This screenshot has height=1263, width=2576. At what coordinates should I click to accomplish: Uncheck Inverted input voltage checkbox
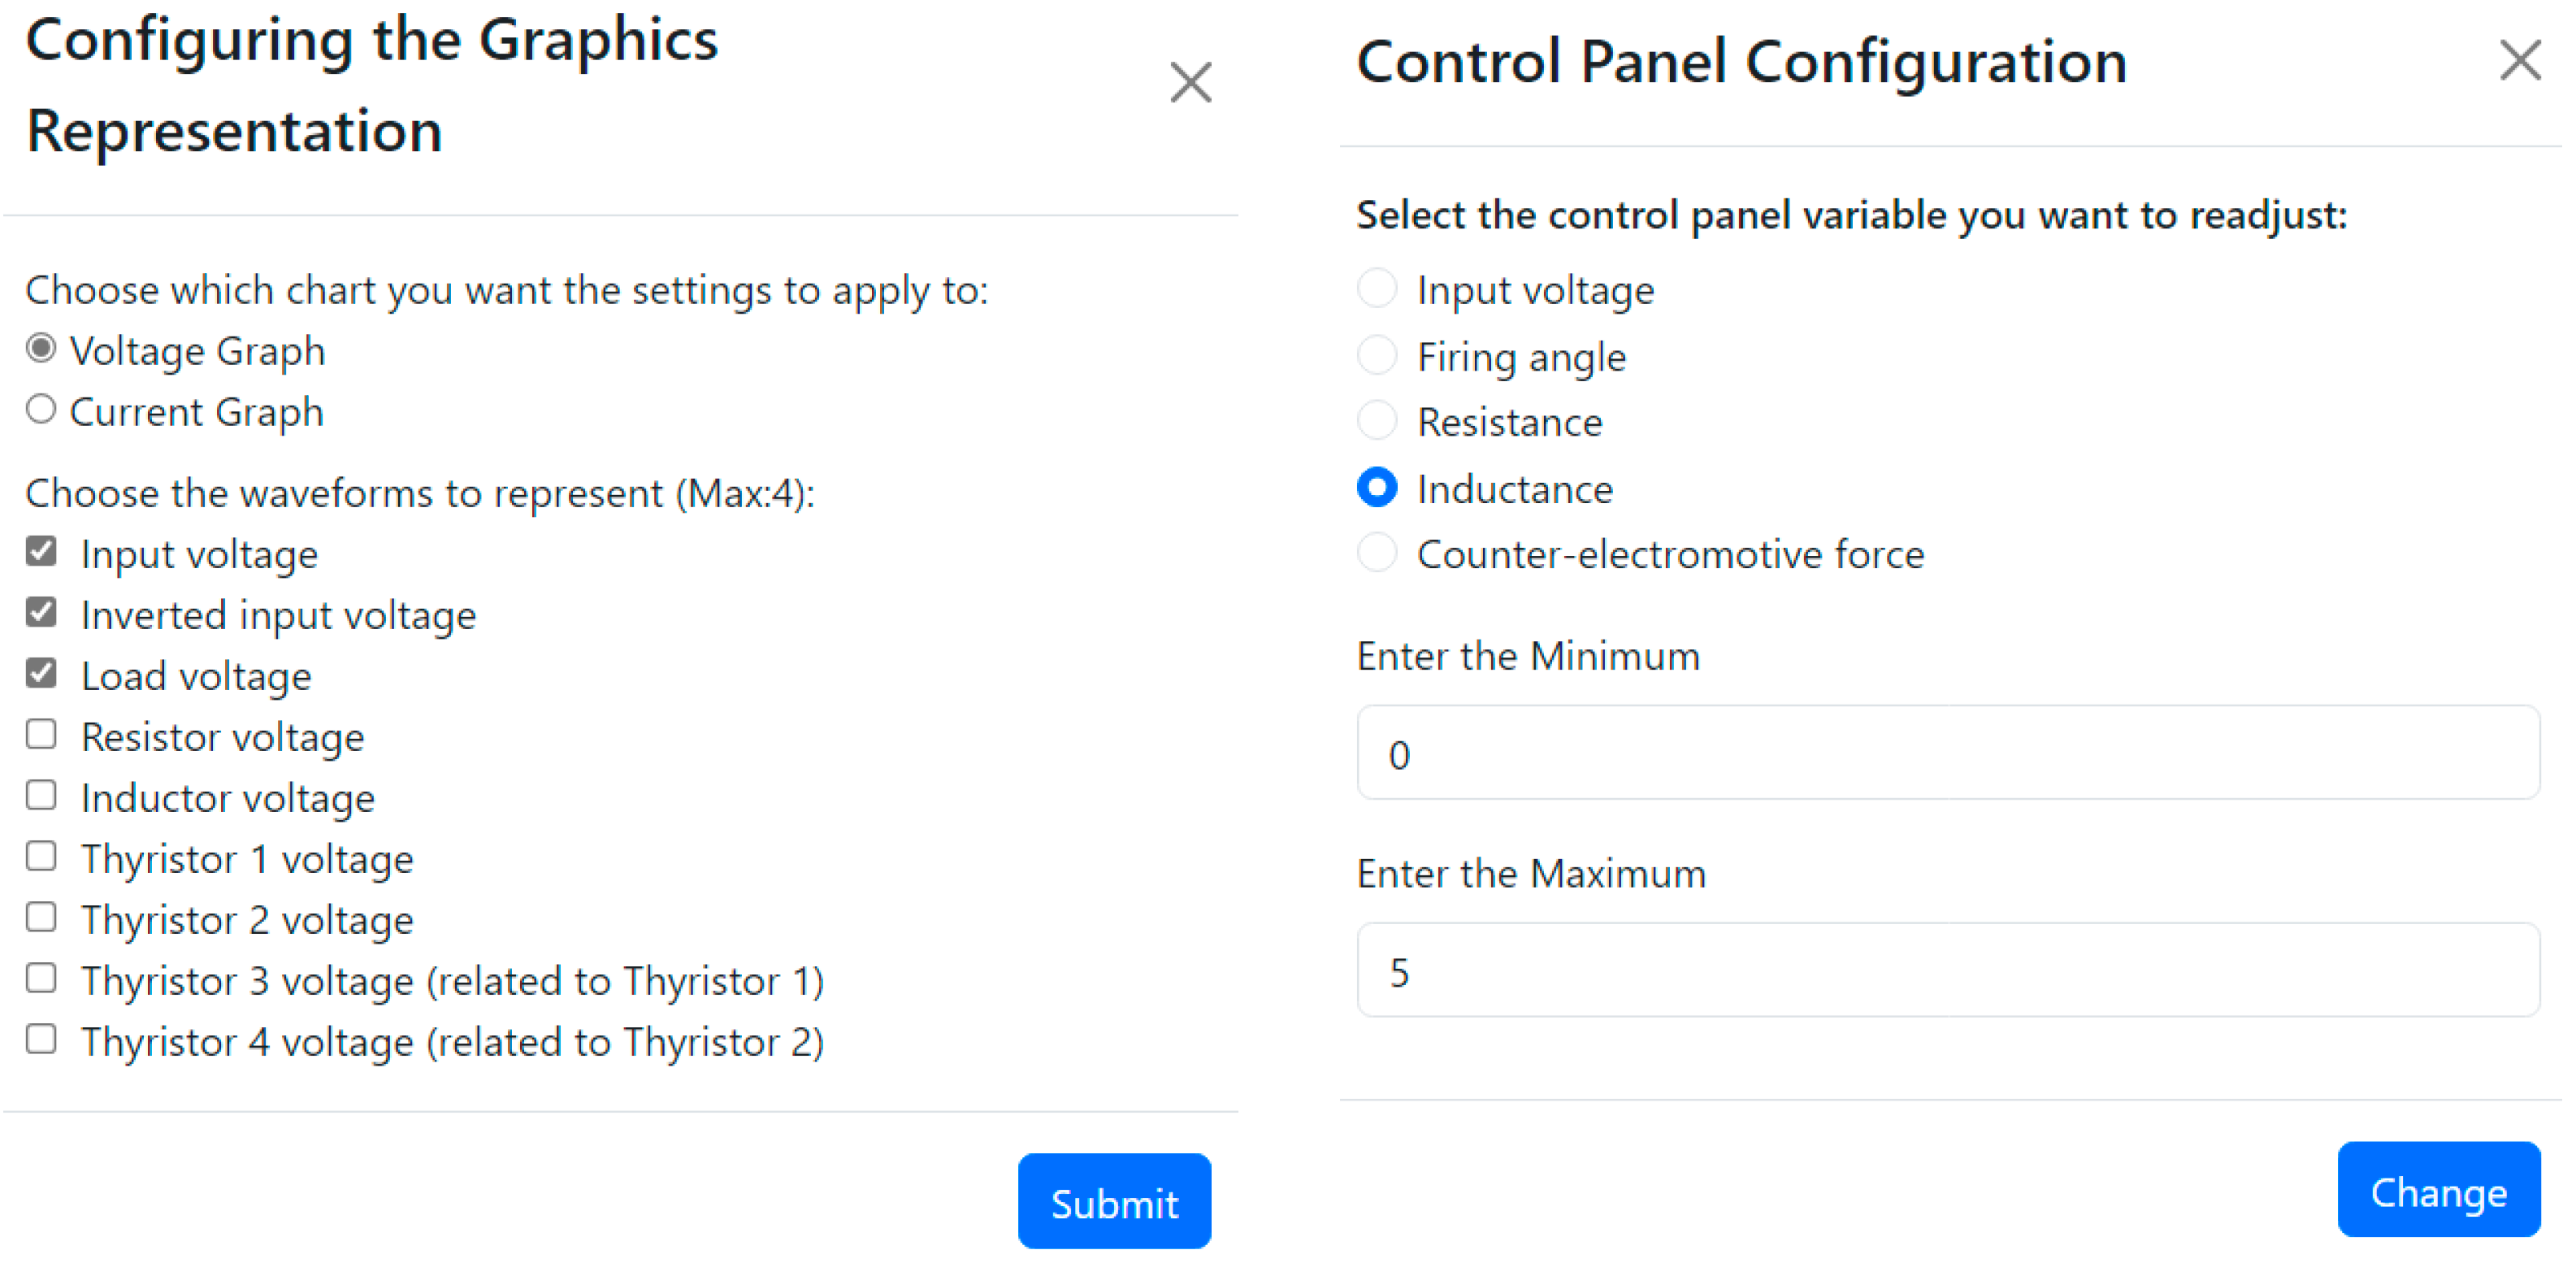click(41, 613)
